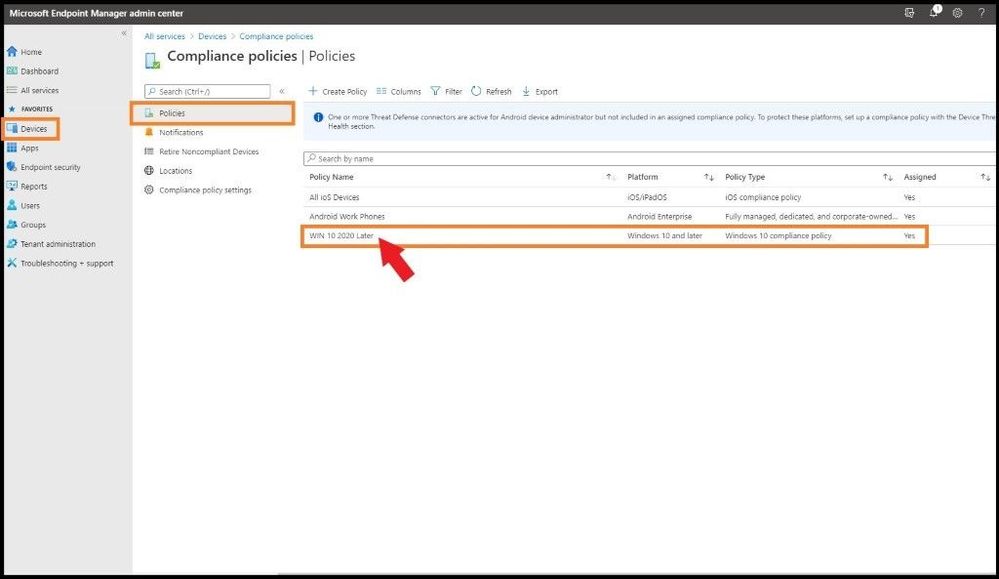Open Compliance policy settings

[x=198, y=190]
